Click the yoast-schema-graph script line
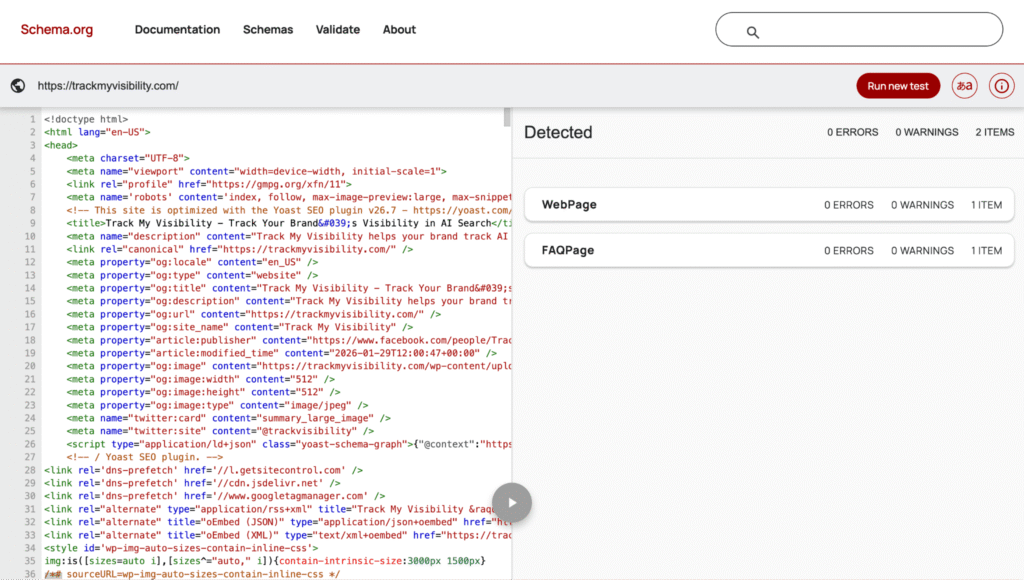This screenshot has width=1024, height=580. click(289, 444)
